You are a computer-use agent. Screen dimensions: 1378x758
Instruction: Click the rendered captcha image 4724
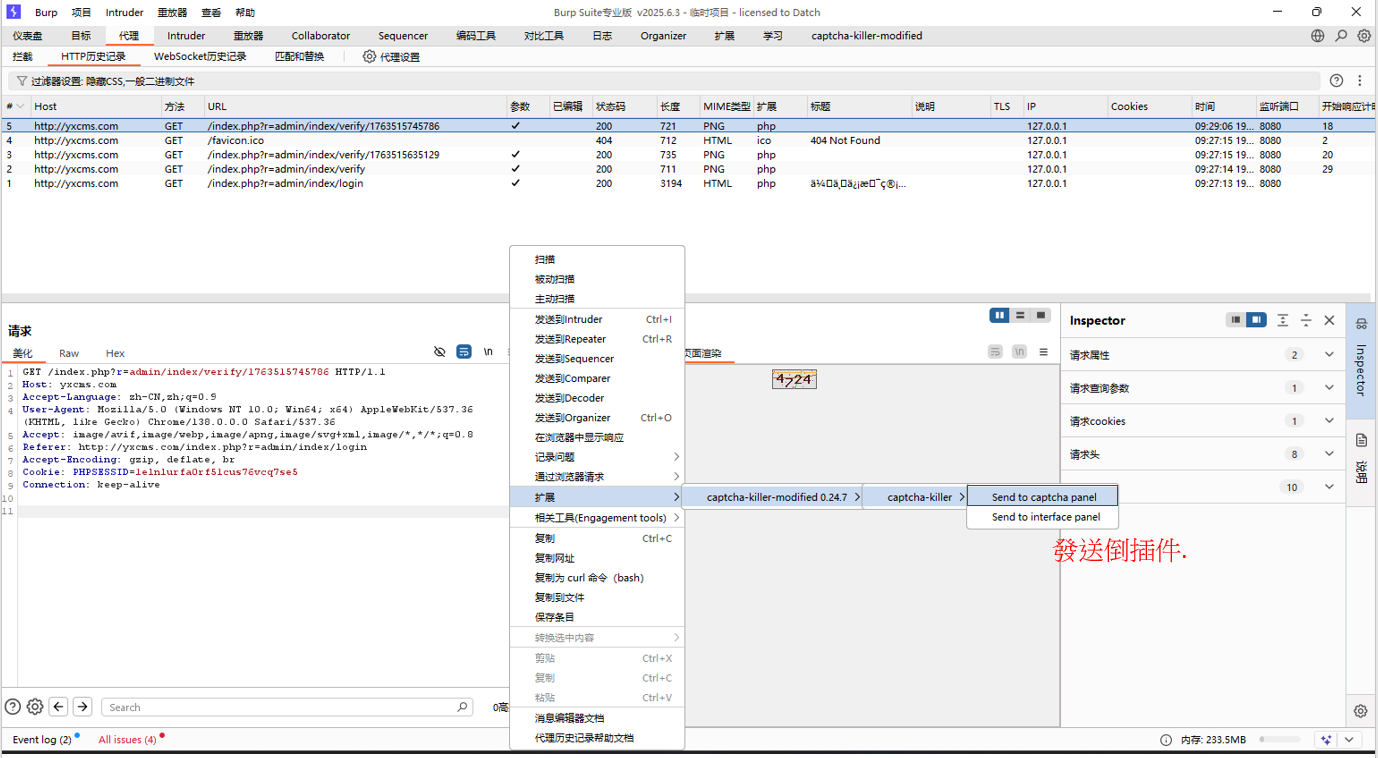[x=794, y=379]
